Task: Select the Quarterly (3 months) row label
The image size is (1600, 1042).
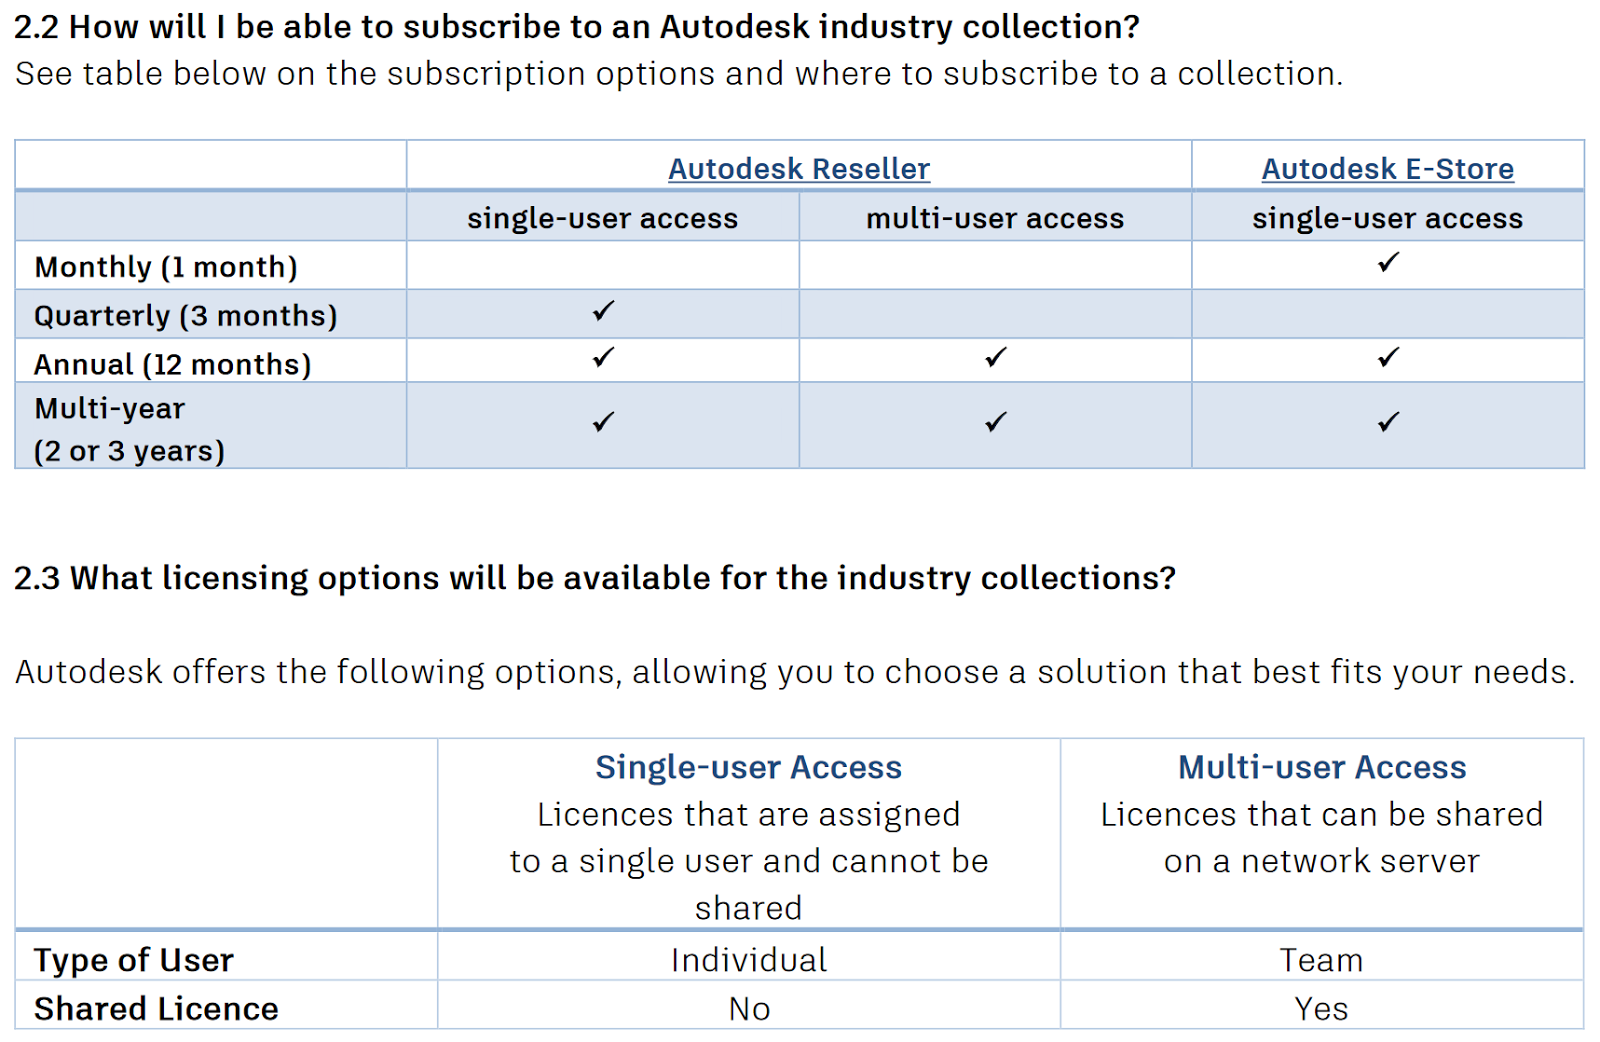Action: click(x=186, y=316)
